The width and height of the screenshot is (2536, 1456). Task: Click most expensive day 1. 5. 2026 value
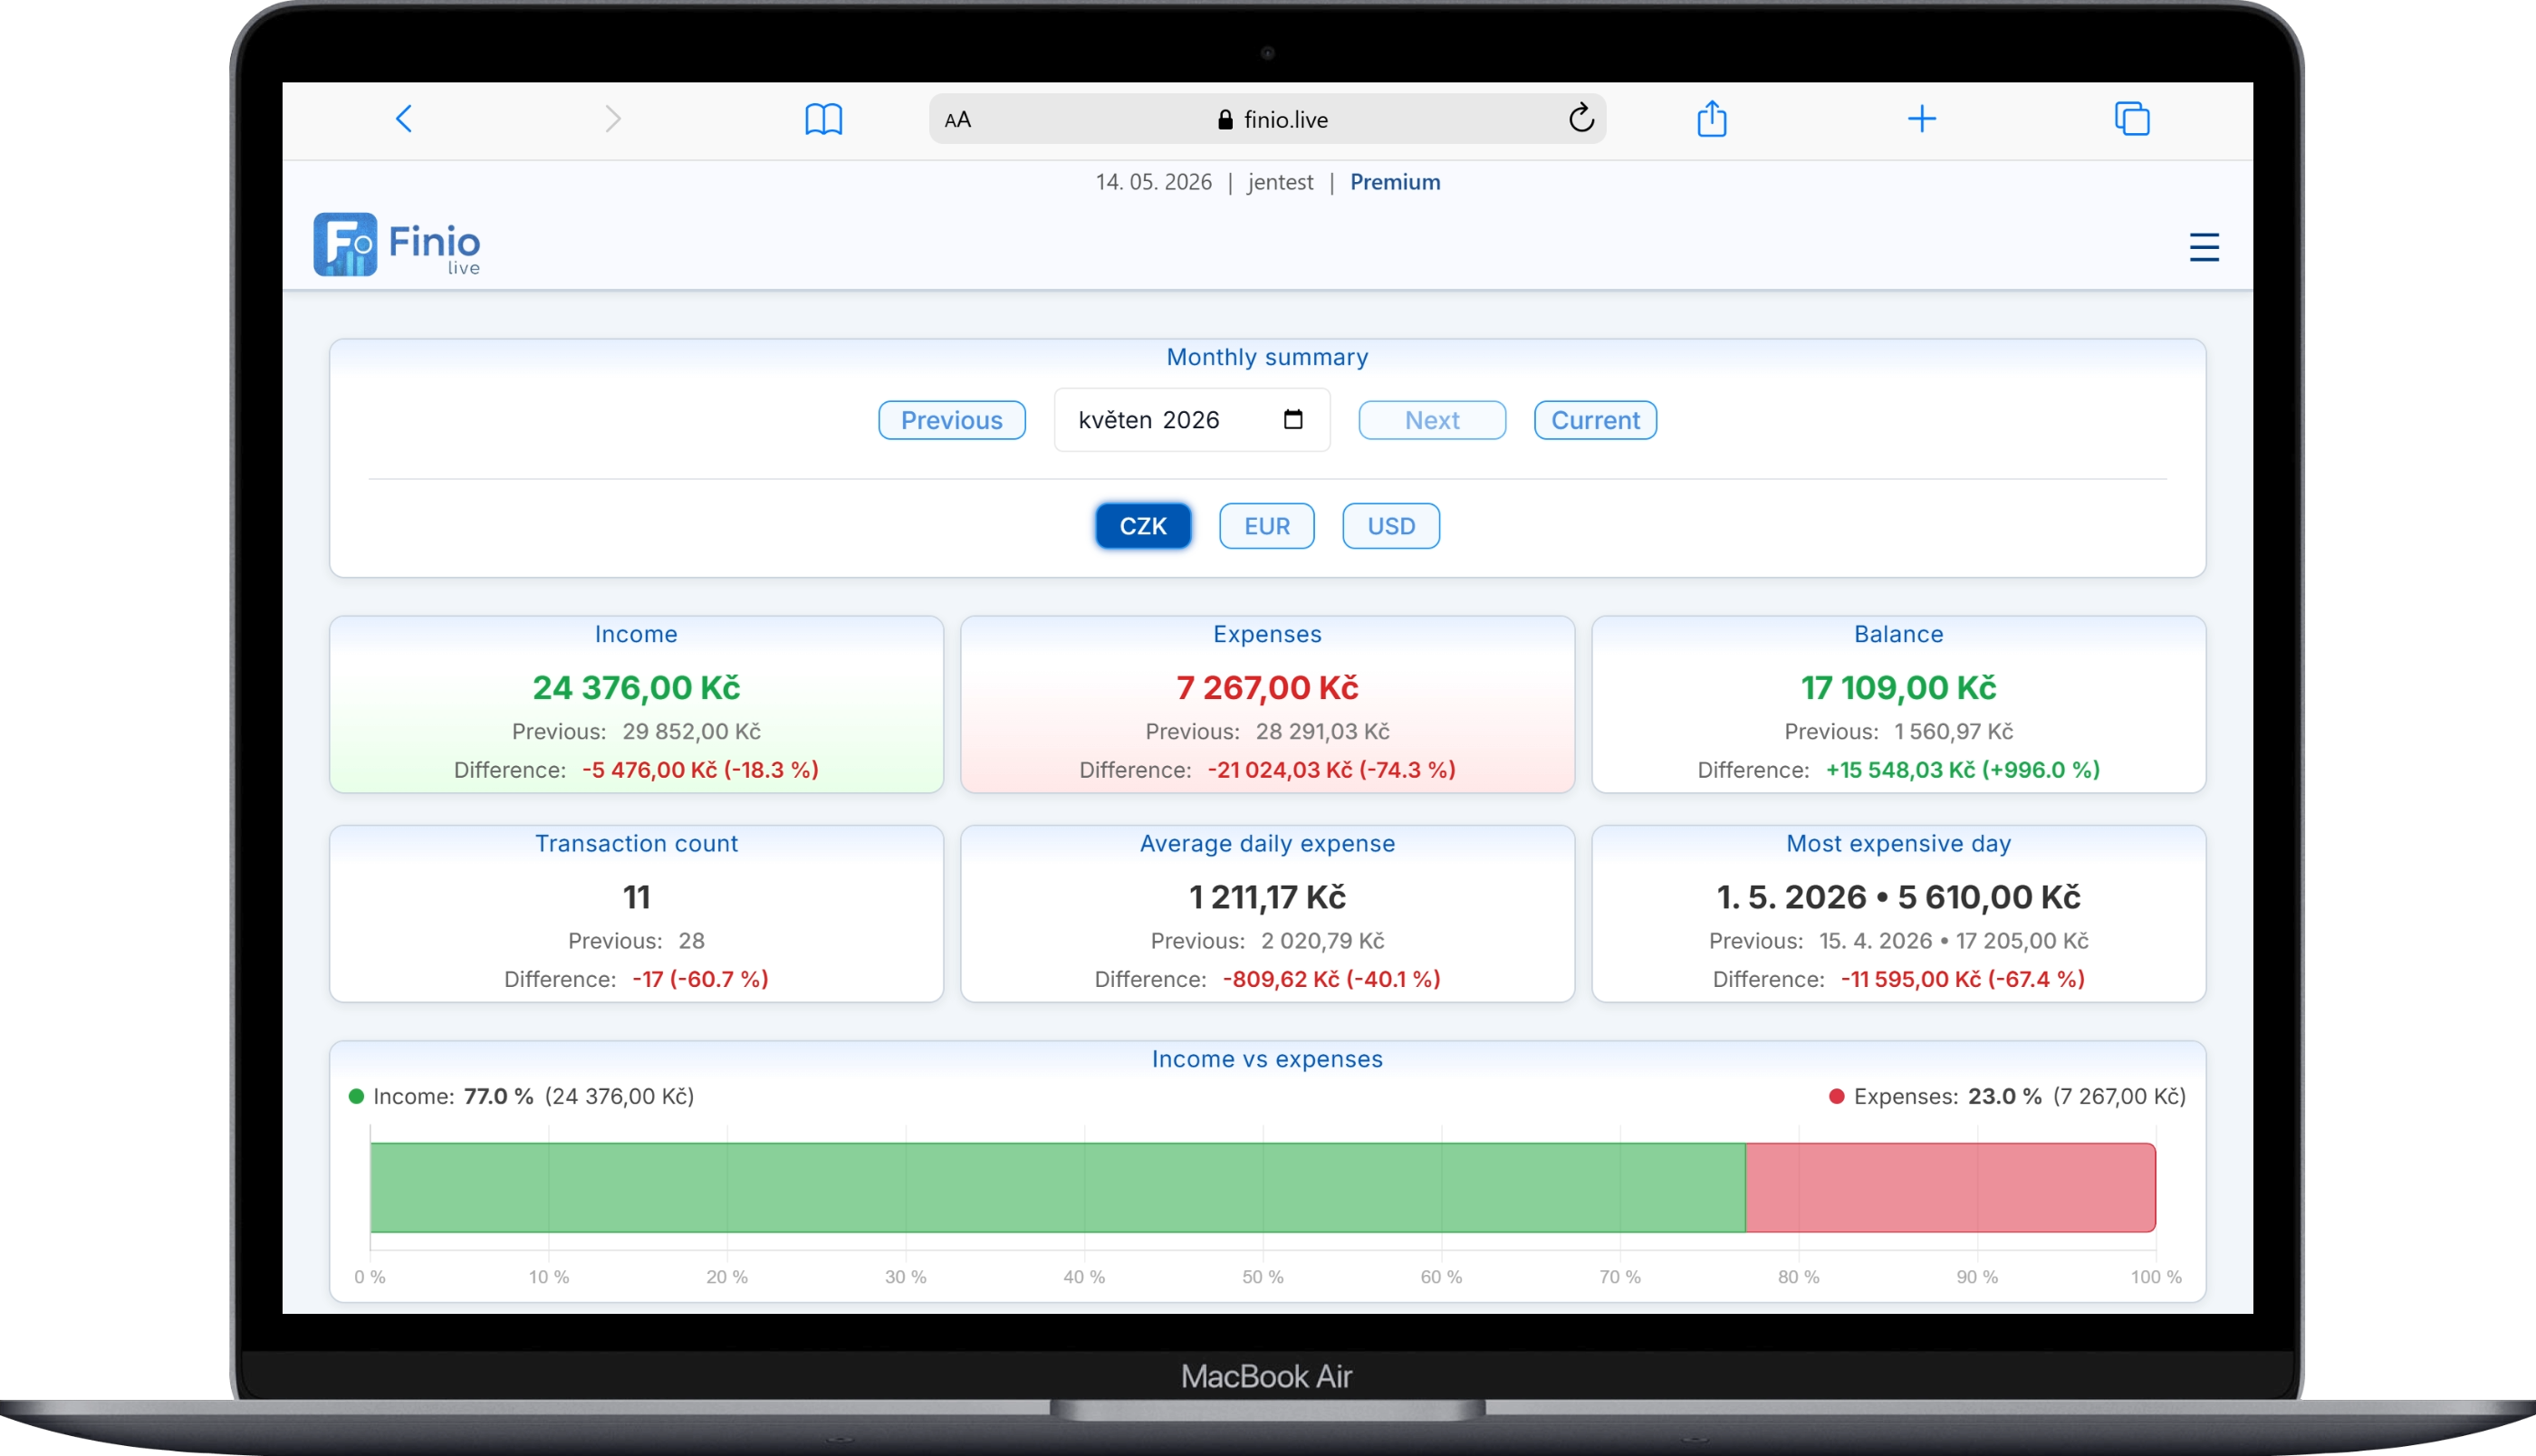coord(1898,897)
